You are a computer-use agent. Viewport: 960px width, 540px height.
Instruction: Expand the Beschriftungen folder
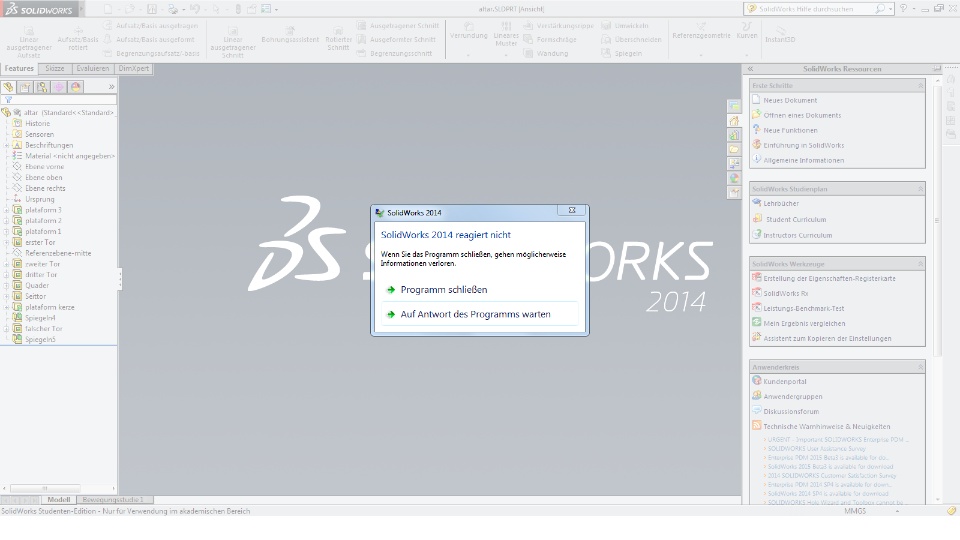pyautogui.click(x=6, y=145)
